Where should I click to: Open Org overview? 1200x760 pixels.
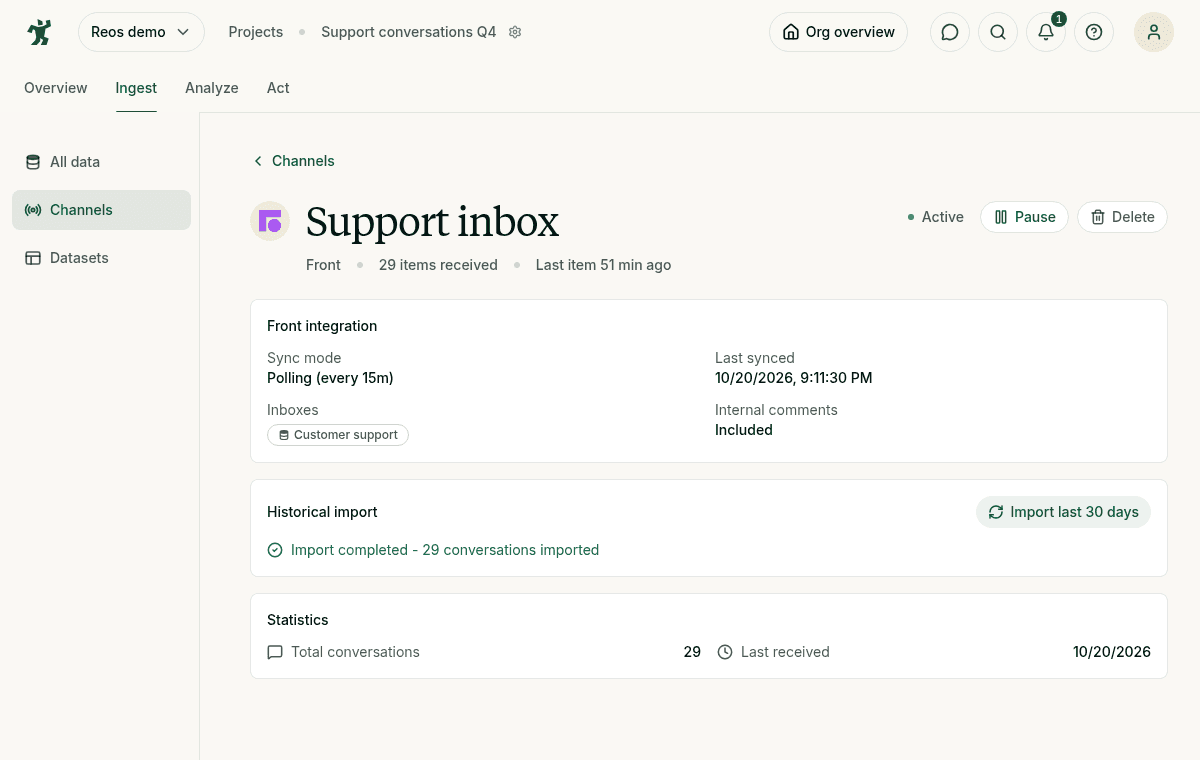(838, 32)
